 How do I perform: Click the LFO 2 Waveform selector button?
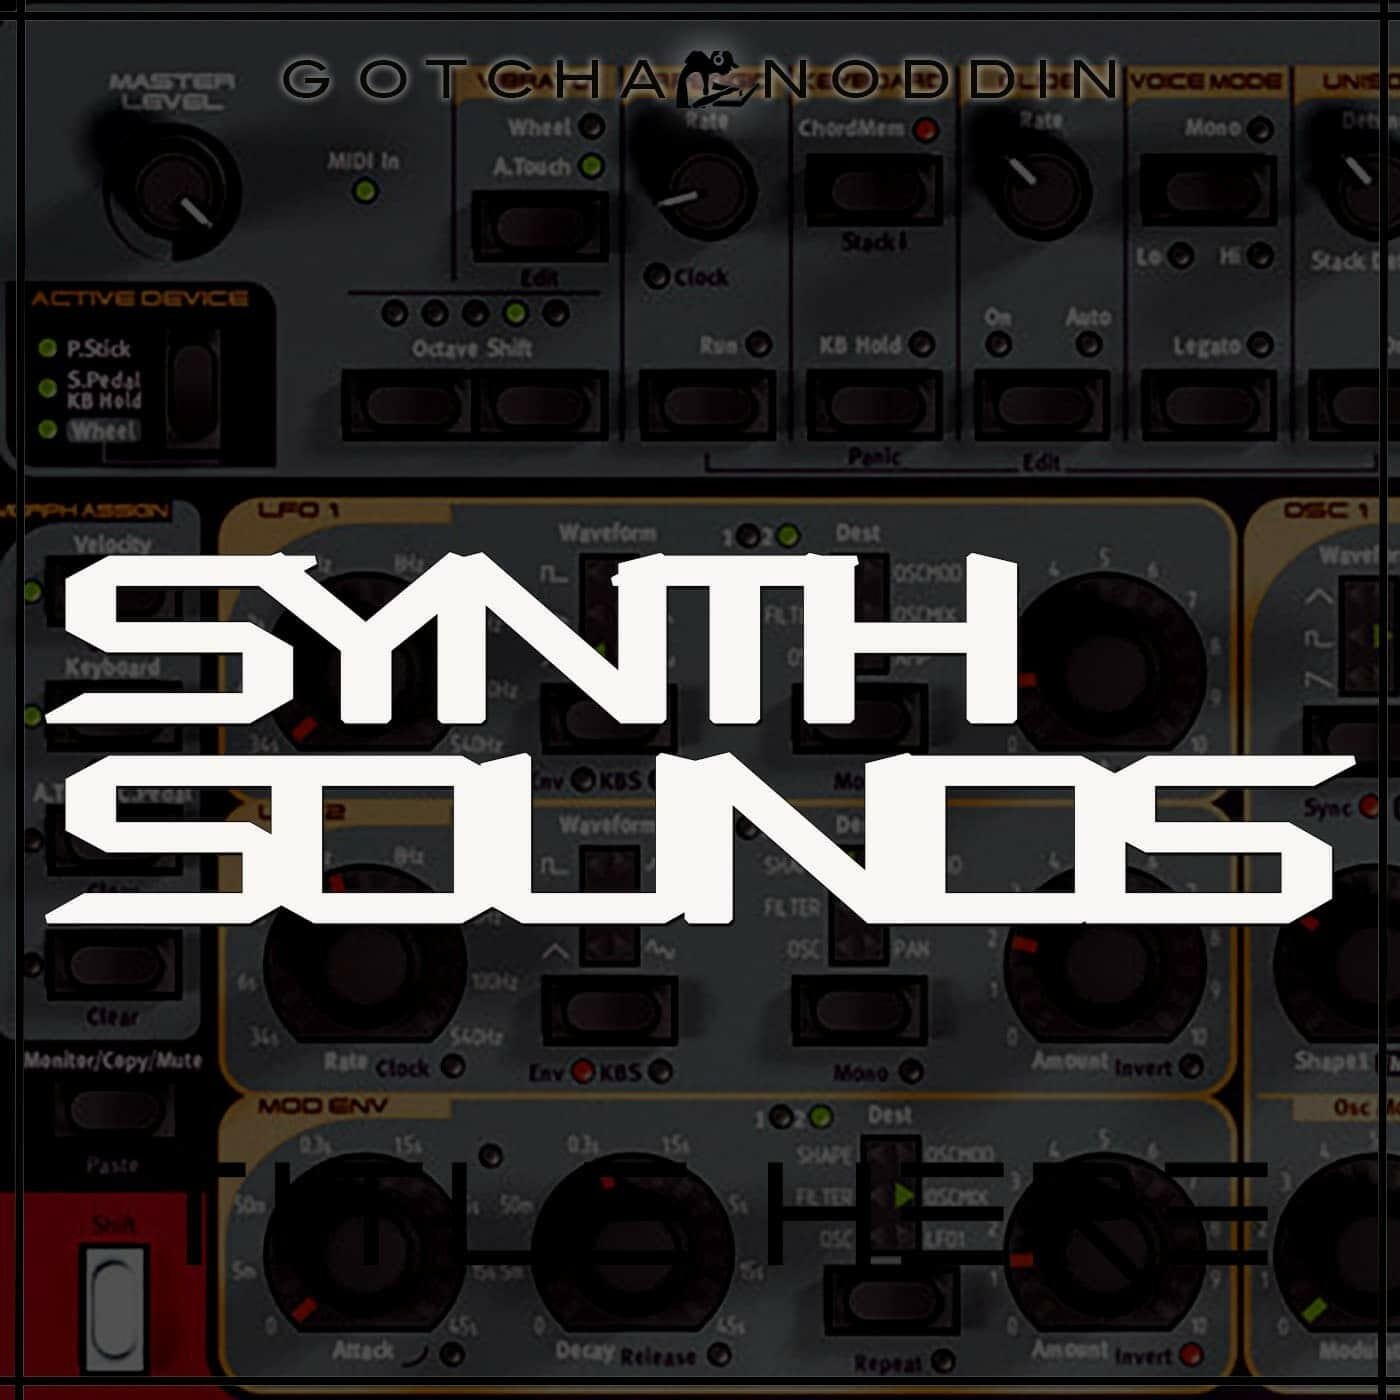[608, 1010]
